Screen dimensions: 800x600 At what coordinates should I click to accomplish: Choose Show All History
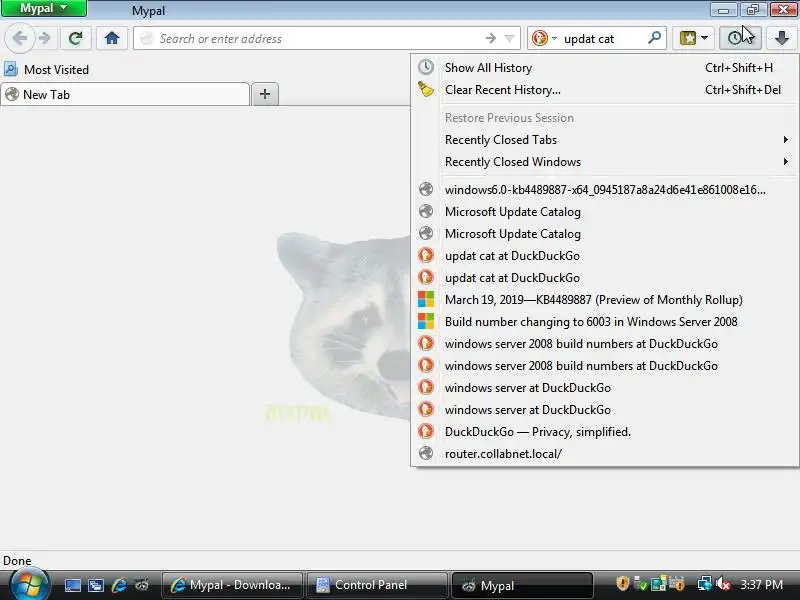coord(605,68)
